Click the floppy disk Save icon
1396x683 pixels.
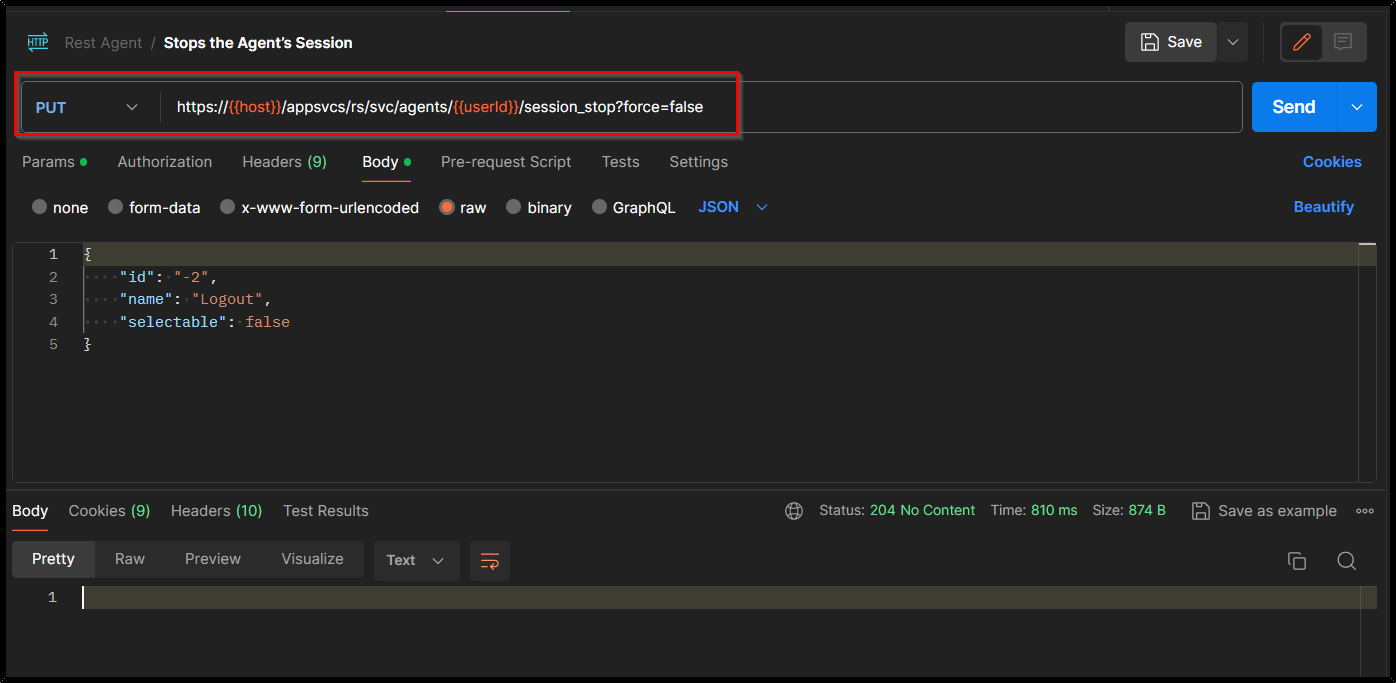pos(1150,42)
